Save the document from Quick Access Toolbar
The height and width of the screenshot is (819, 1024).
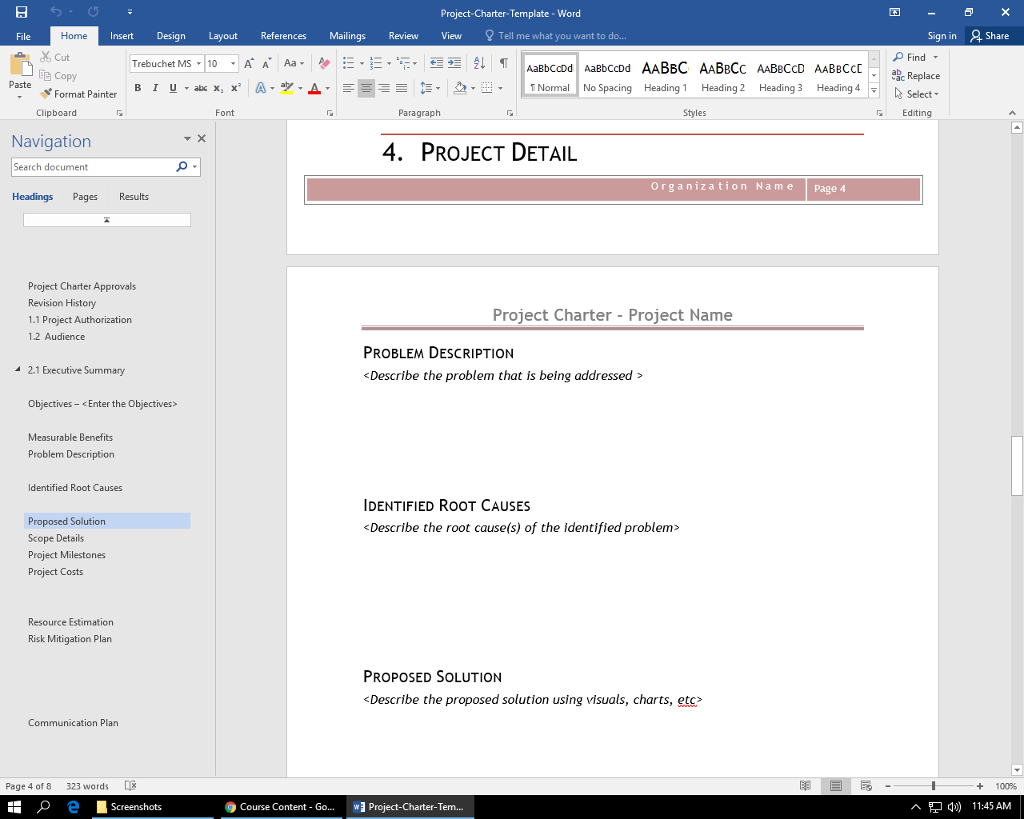21,13
